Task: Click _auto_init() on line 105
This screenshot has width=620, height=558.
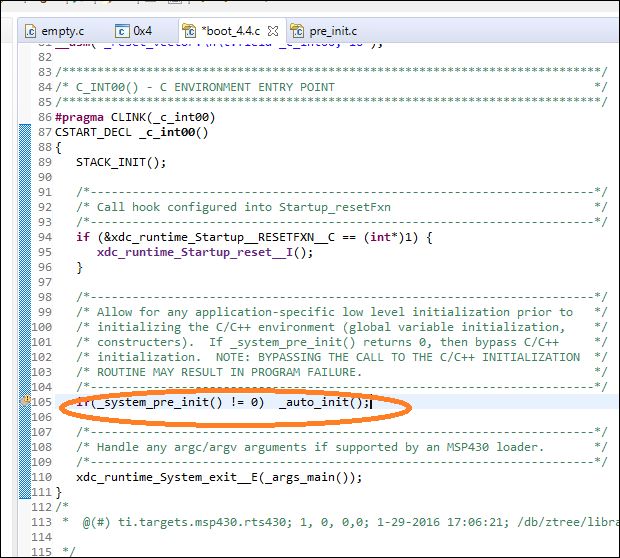Action: tap(324, 402)
